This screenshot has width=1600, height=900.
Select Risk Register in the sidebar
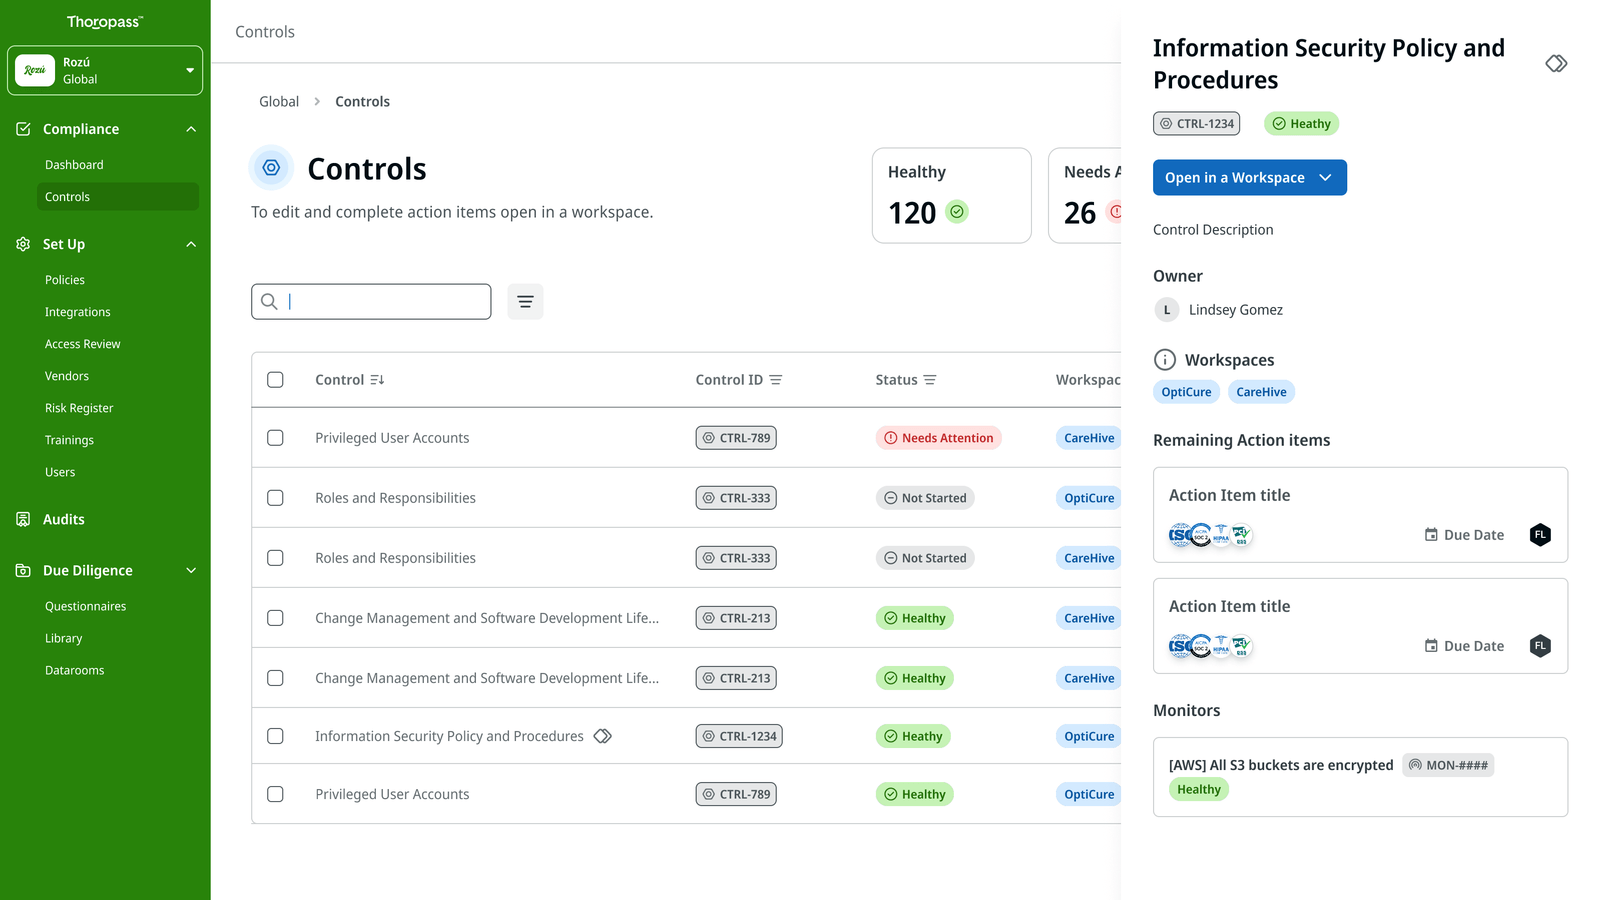point(79,407)
